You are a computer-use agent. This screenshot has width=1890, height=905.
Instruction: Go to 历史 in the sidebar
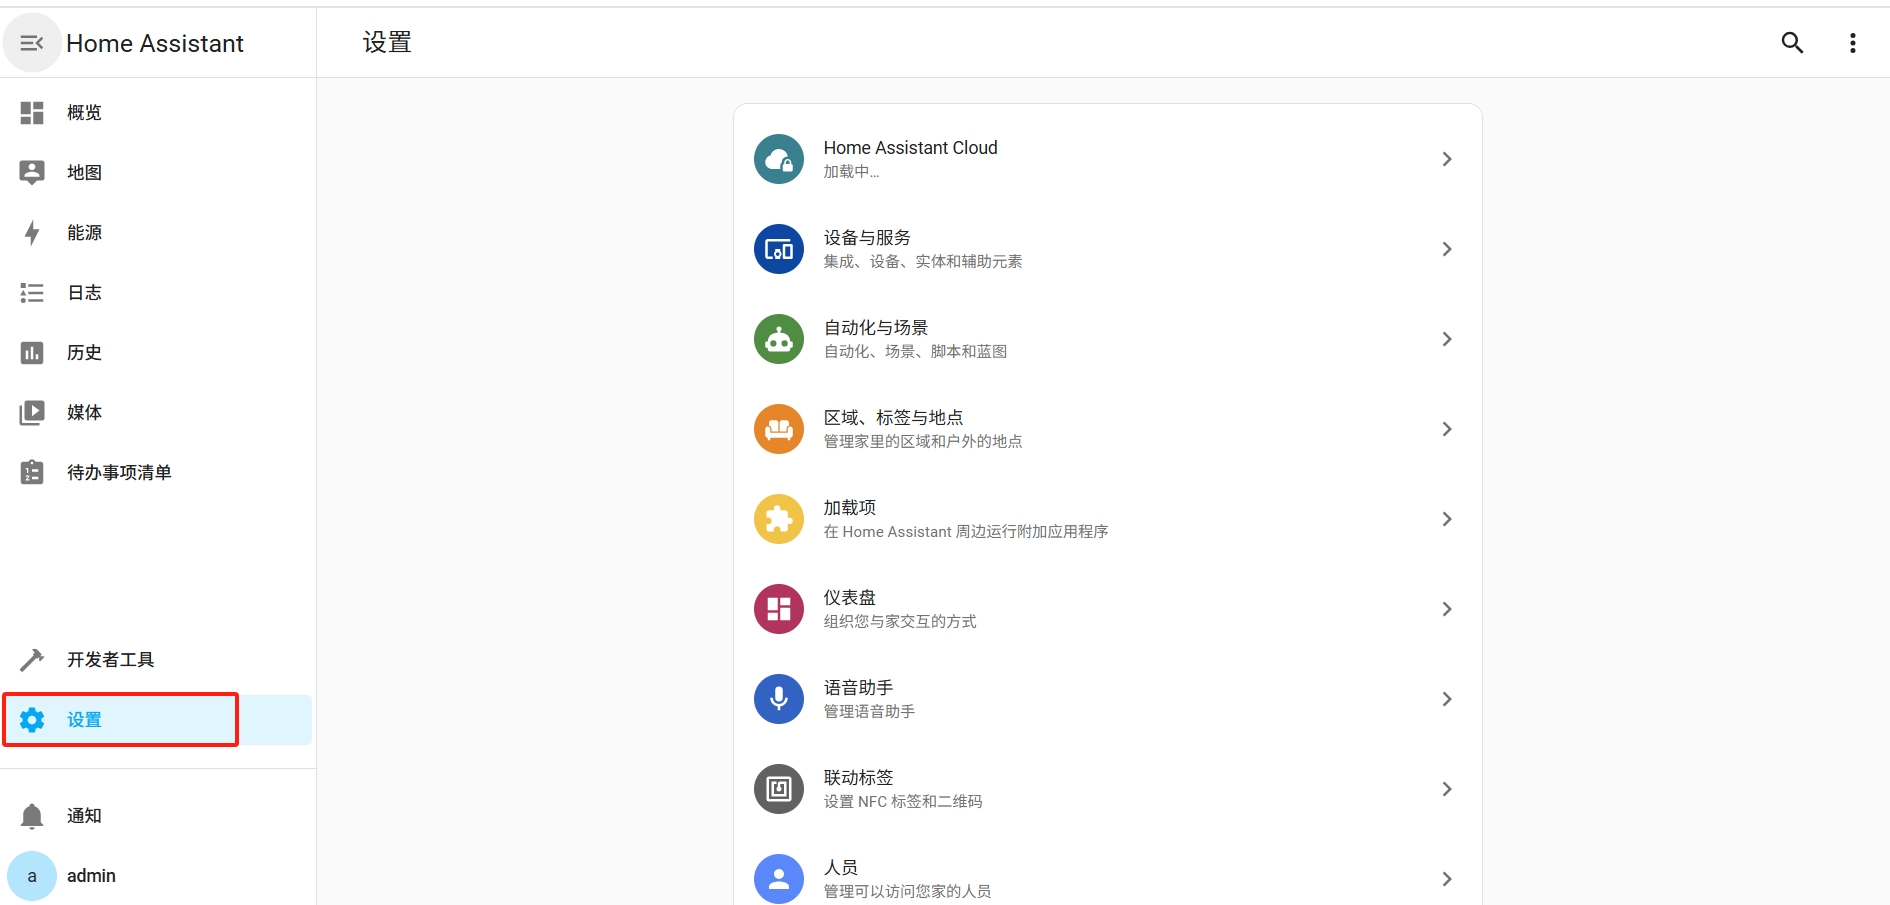point(84,353)
